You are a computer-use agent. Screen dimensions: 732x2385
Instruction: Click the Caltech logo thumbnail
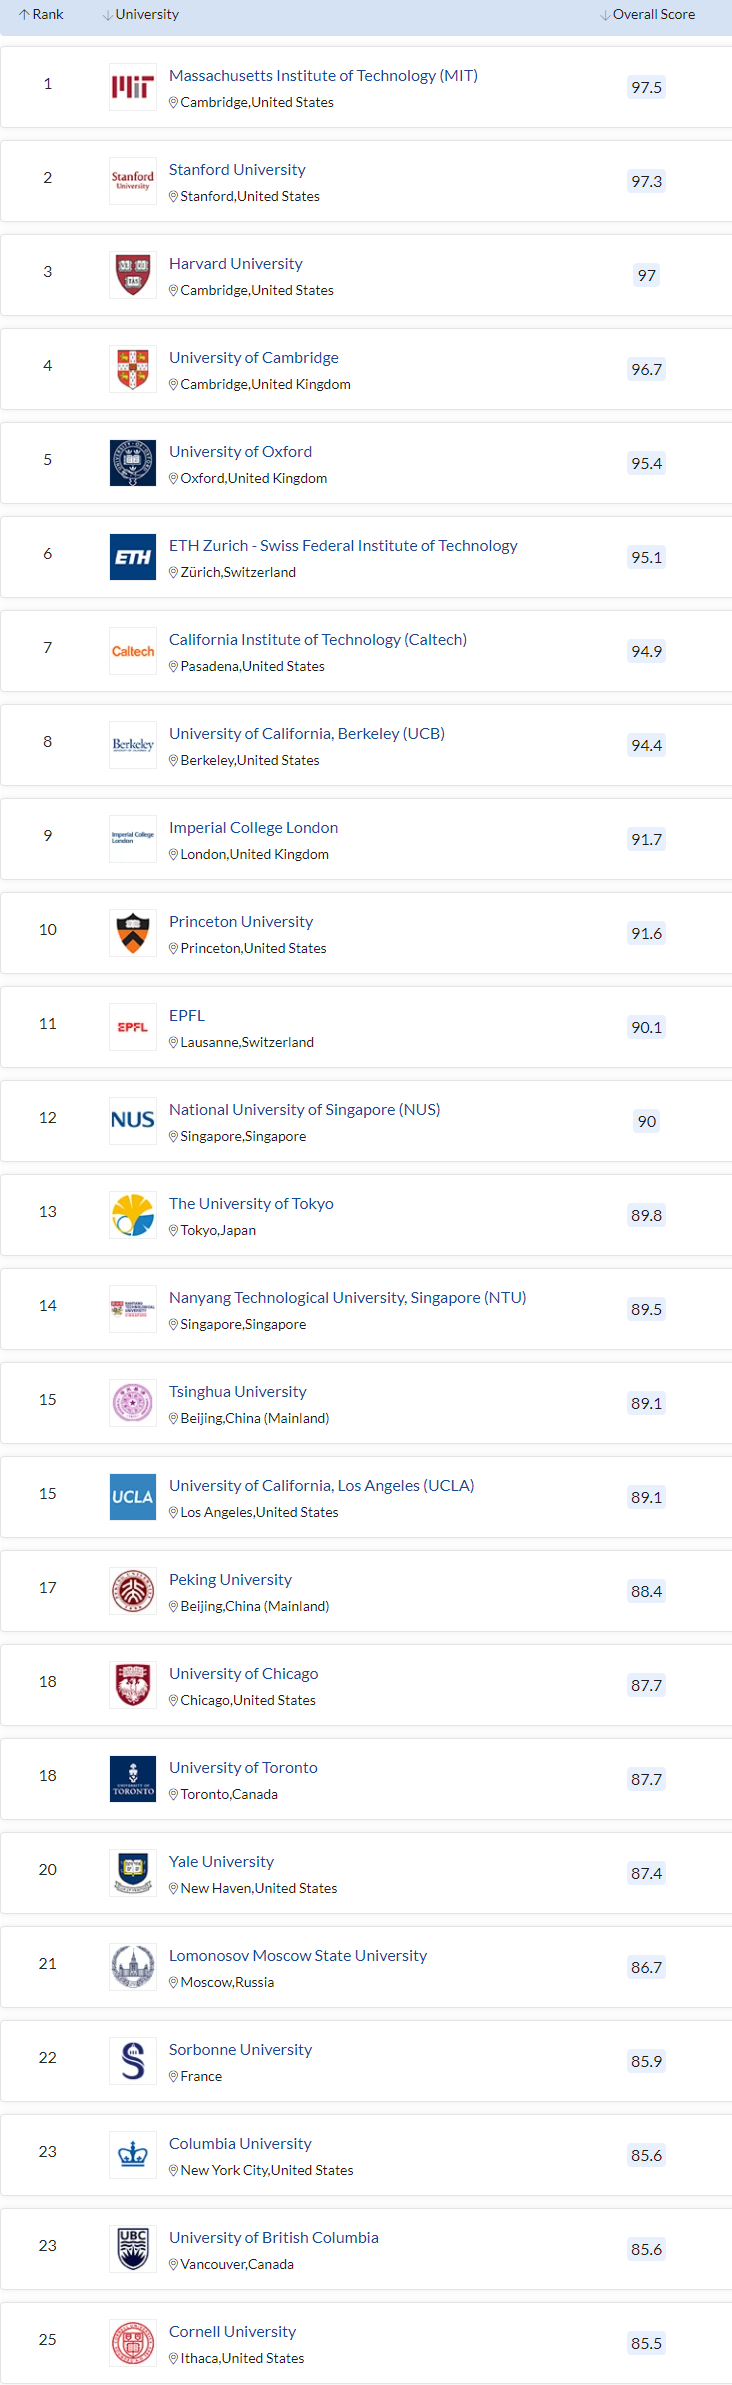pyautogui.click(x=132, y=651)
